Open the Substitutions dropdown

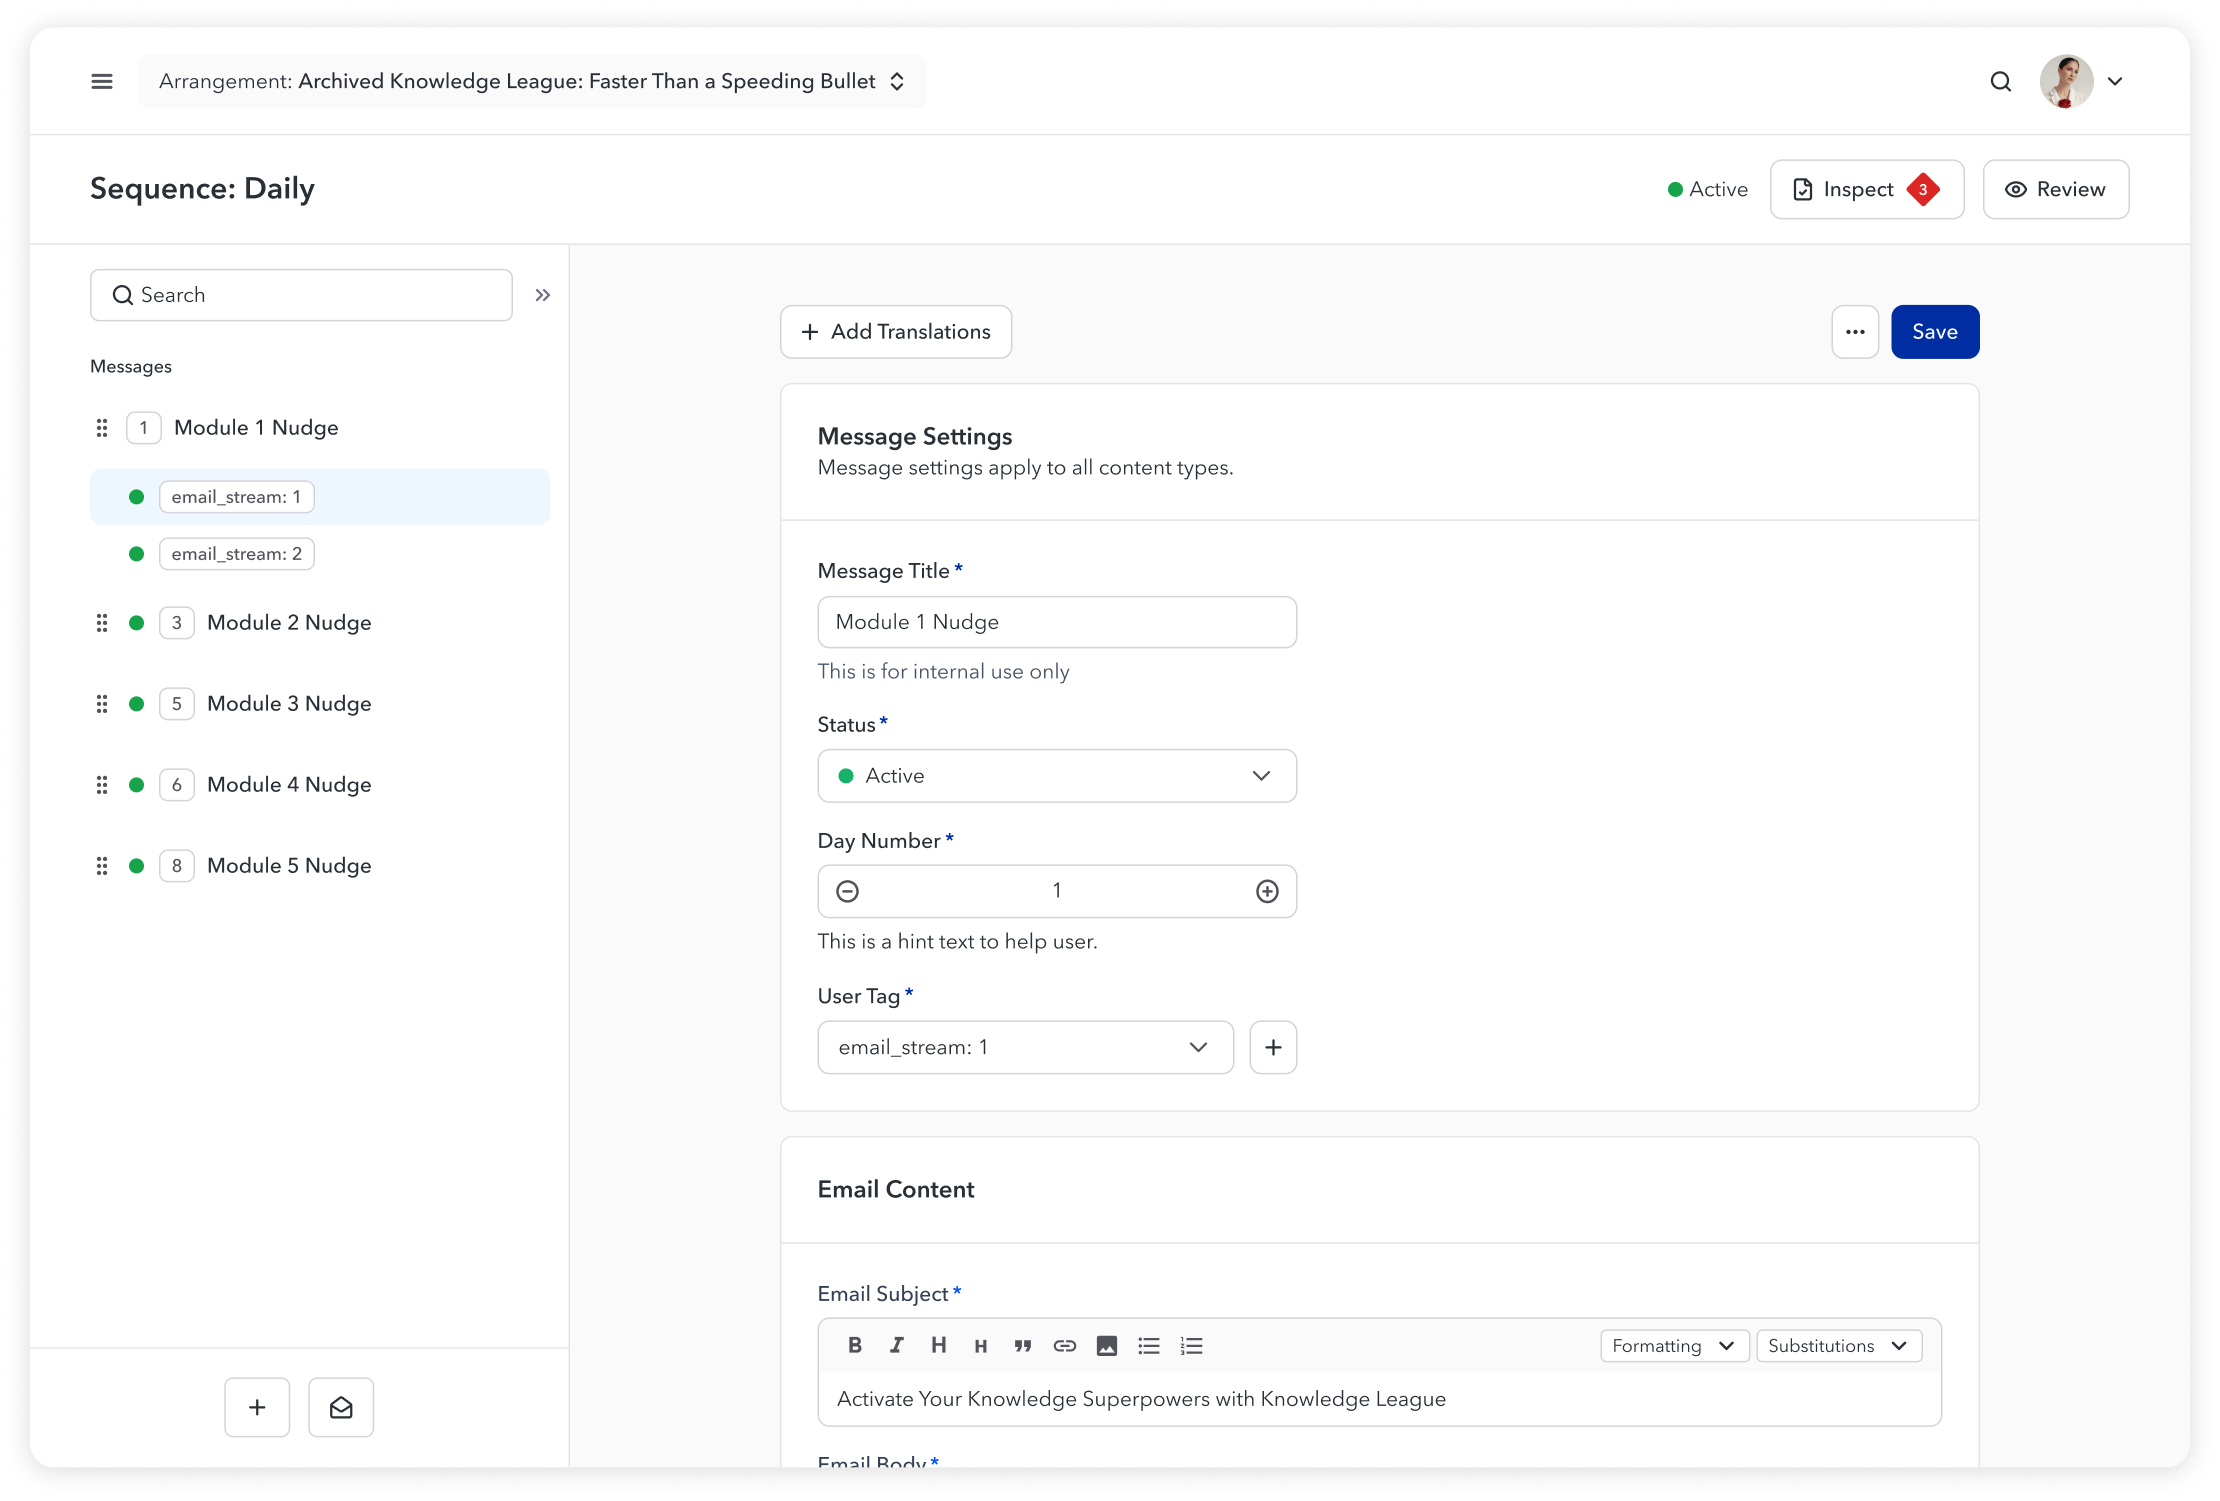[1838, 1345]
